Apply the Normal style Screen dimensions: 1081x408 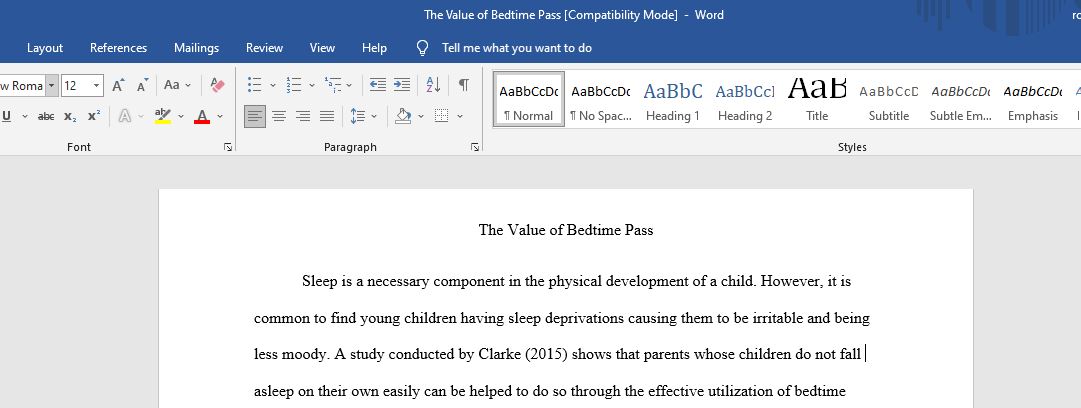tap(529, 99)
